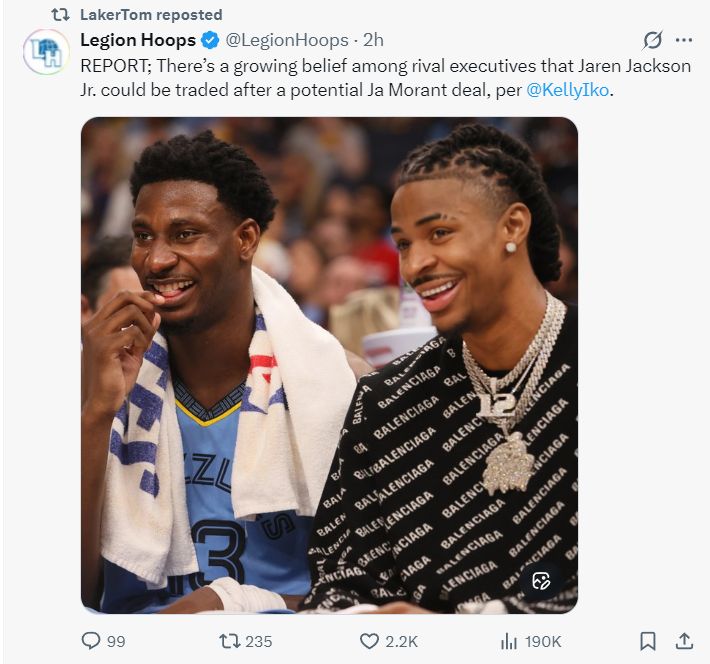Viewport: 710px width, 664px height.
Task: Open the share post menu
Action: pos(684,641)
